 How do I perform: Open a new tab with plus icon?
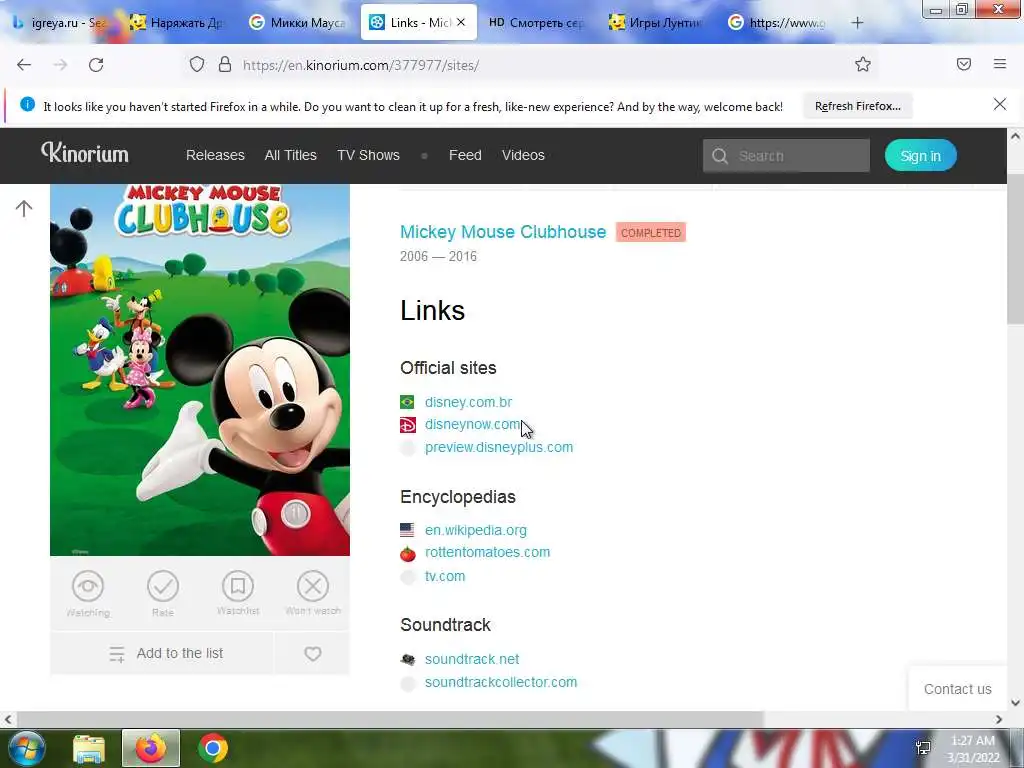coord(857,23)
